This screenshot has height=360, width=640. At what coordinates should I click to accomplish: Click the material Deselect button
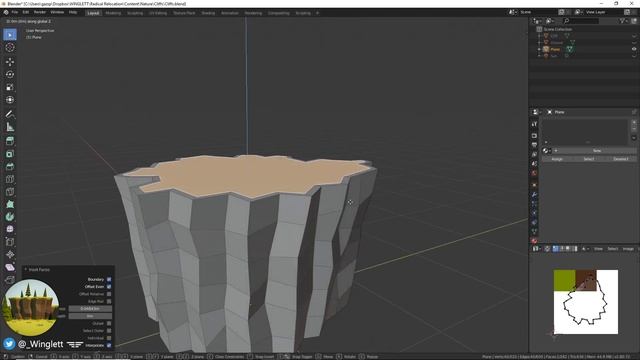tap(620, 159)
